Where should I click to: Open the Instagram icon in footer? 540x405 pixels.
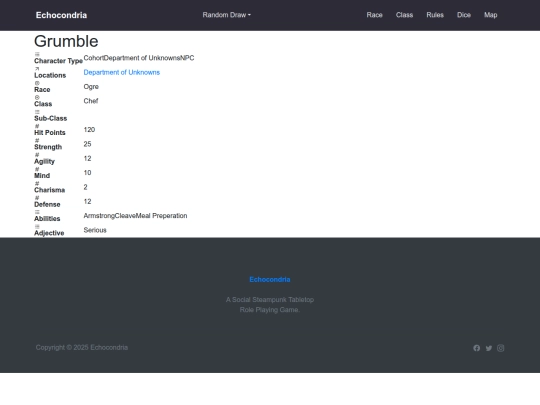(x=501, y=348)
